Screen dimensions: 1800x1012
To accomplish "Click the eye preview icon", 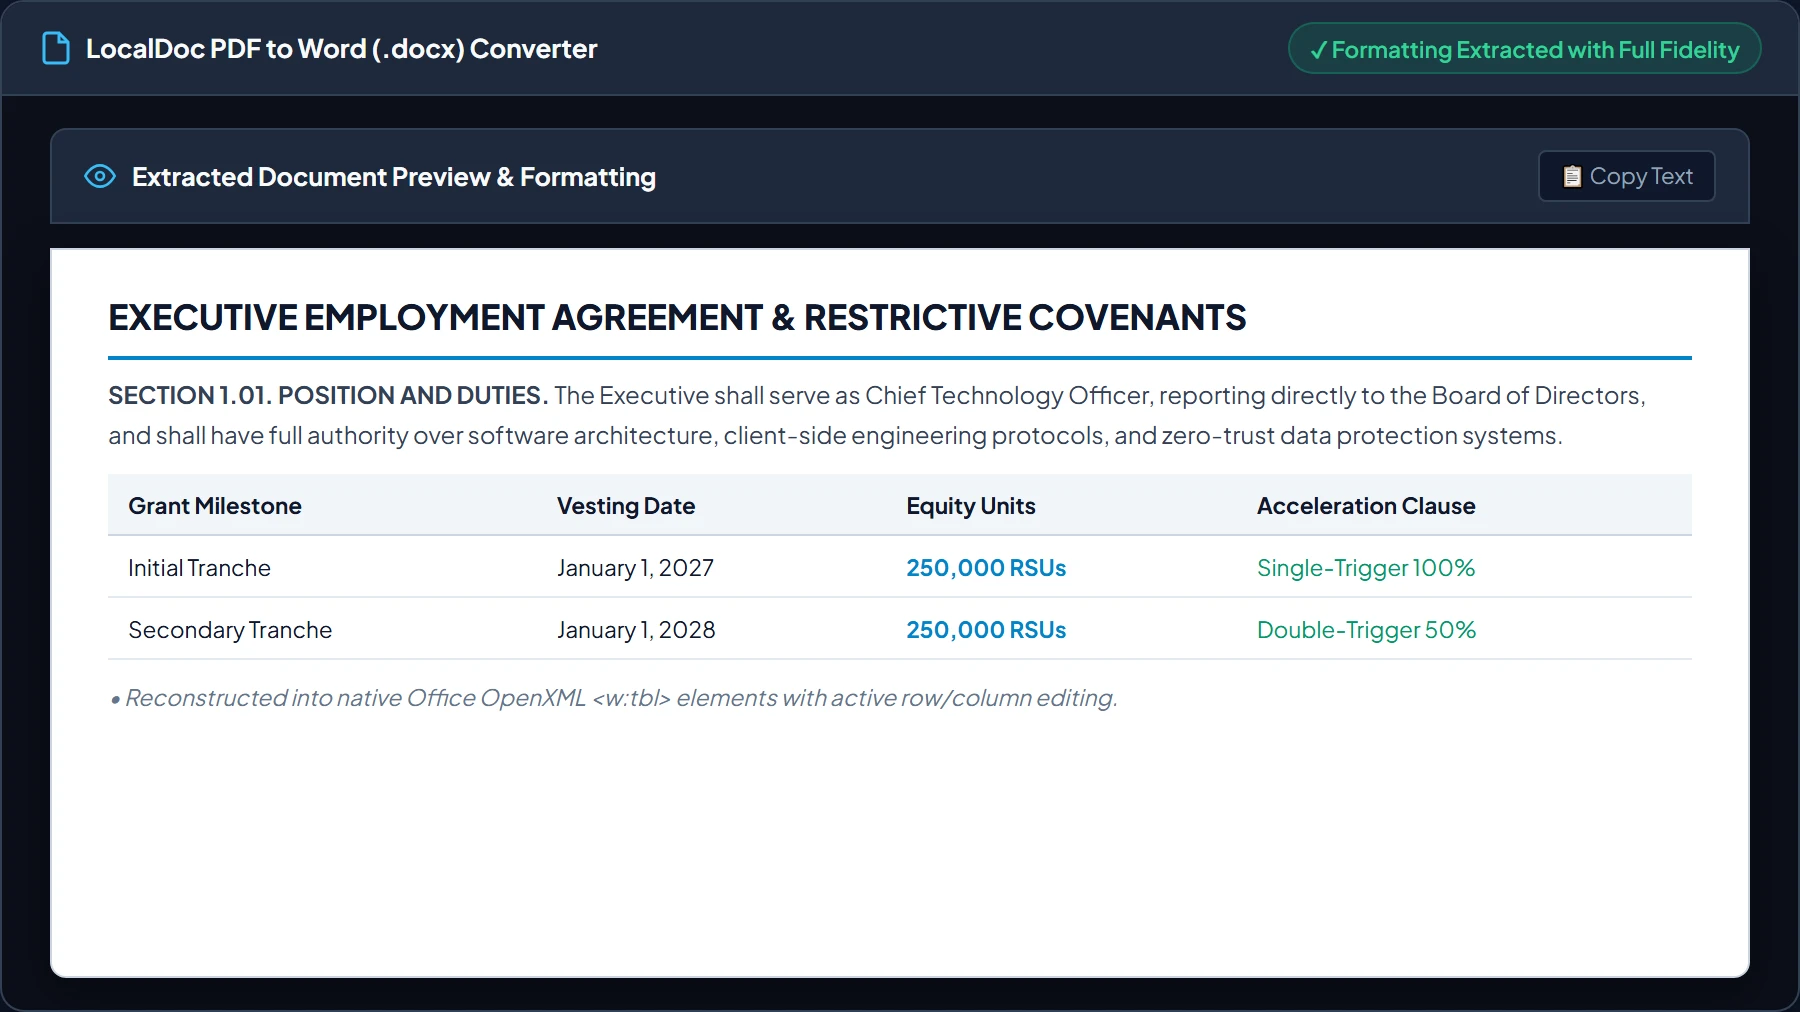I will coord(100,177).
